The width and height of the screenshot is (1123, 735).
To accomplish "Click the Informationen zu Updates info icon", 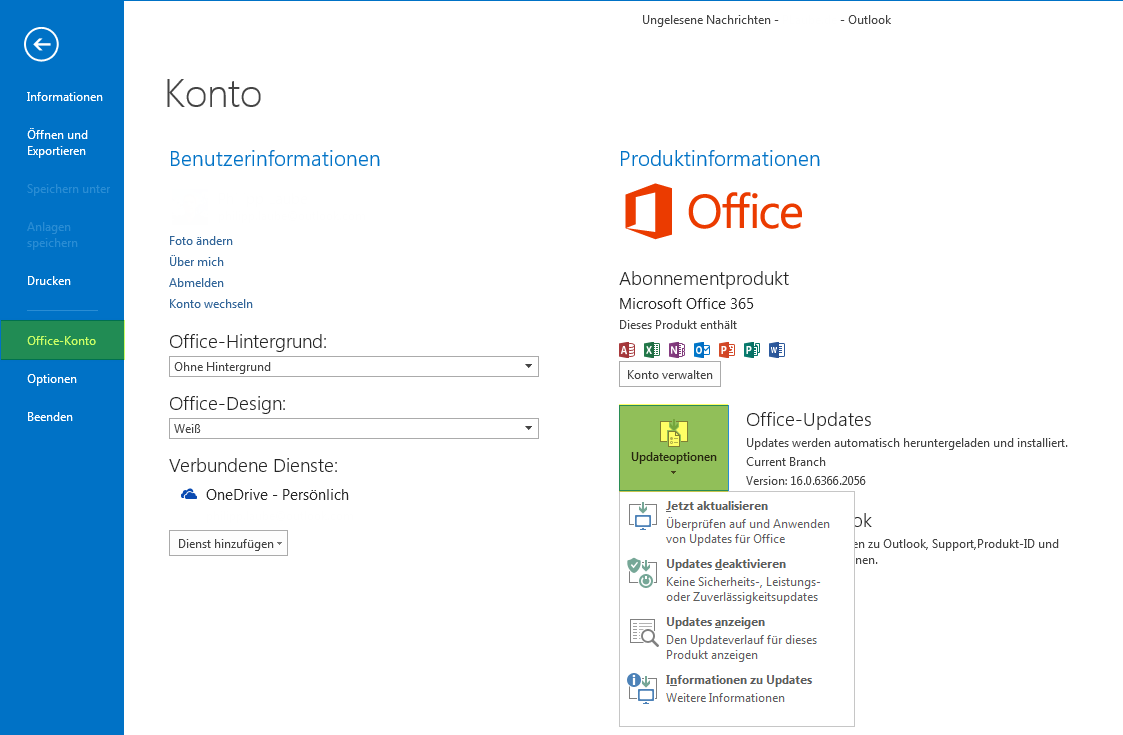I will coord(642,689).
